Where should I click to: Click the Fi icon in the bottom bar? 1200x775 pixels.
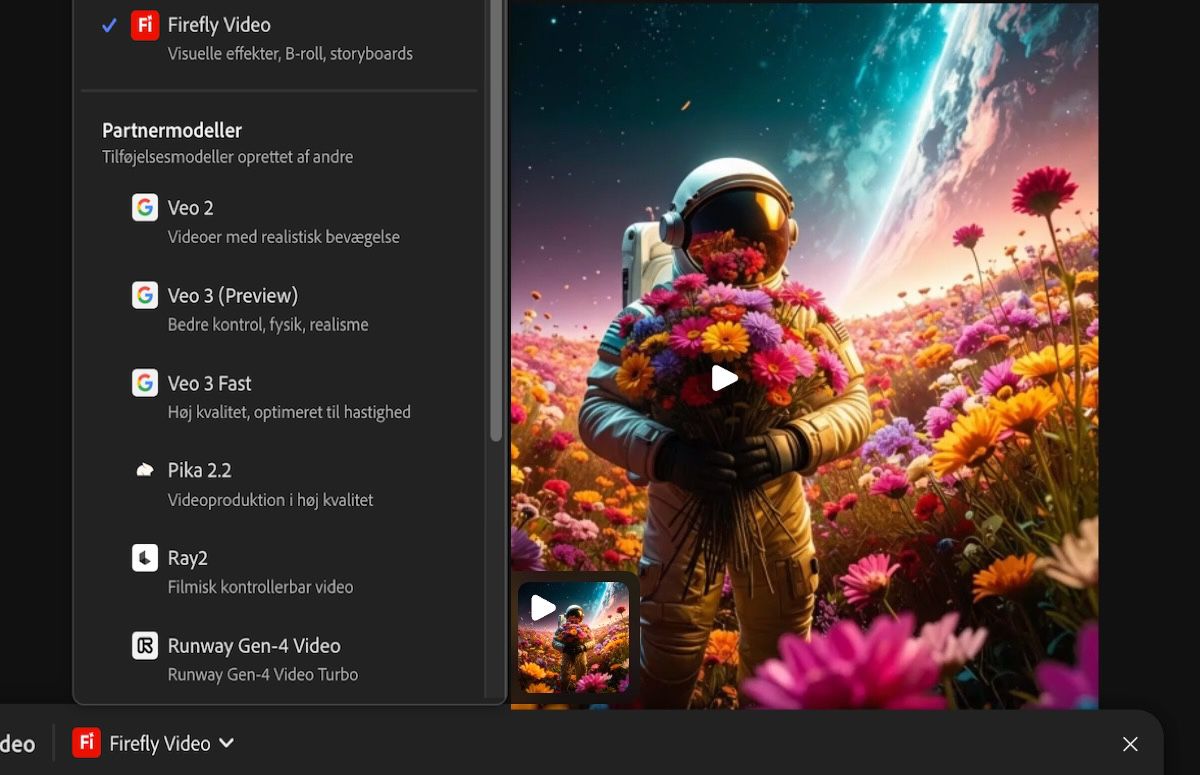click(x=86, y=743)
